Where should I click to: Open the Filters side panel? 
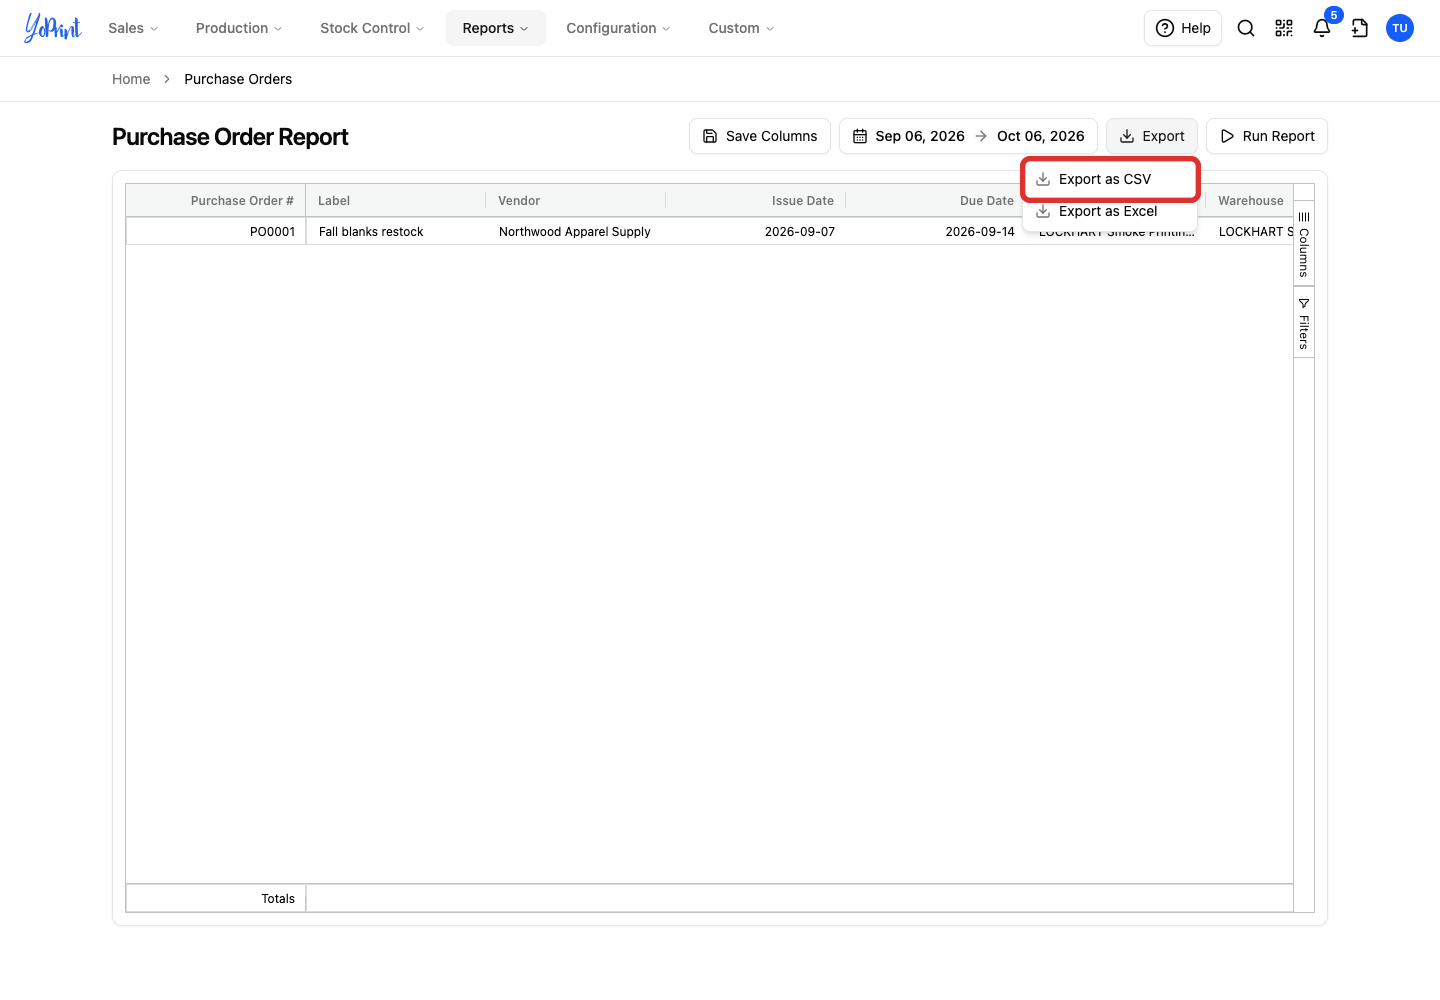(x=1304, y=323)
